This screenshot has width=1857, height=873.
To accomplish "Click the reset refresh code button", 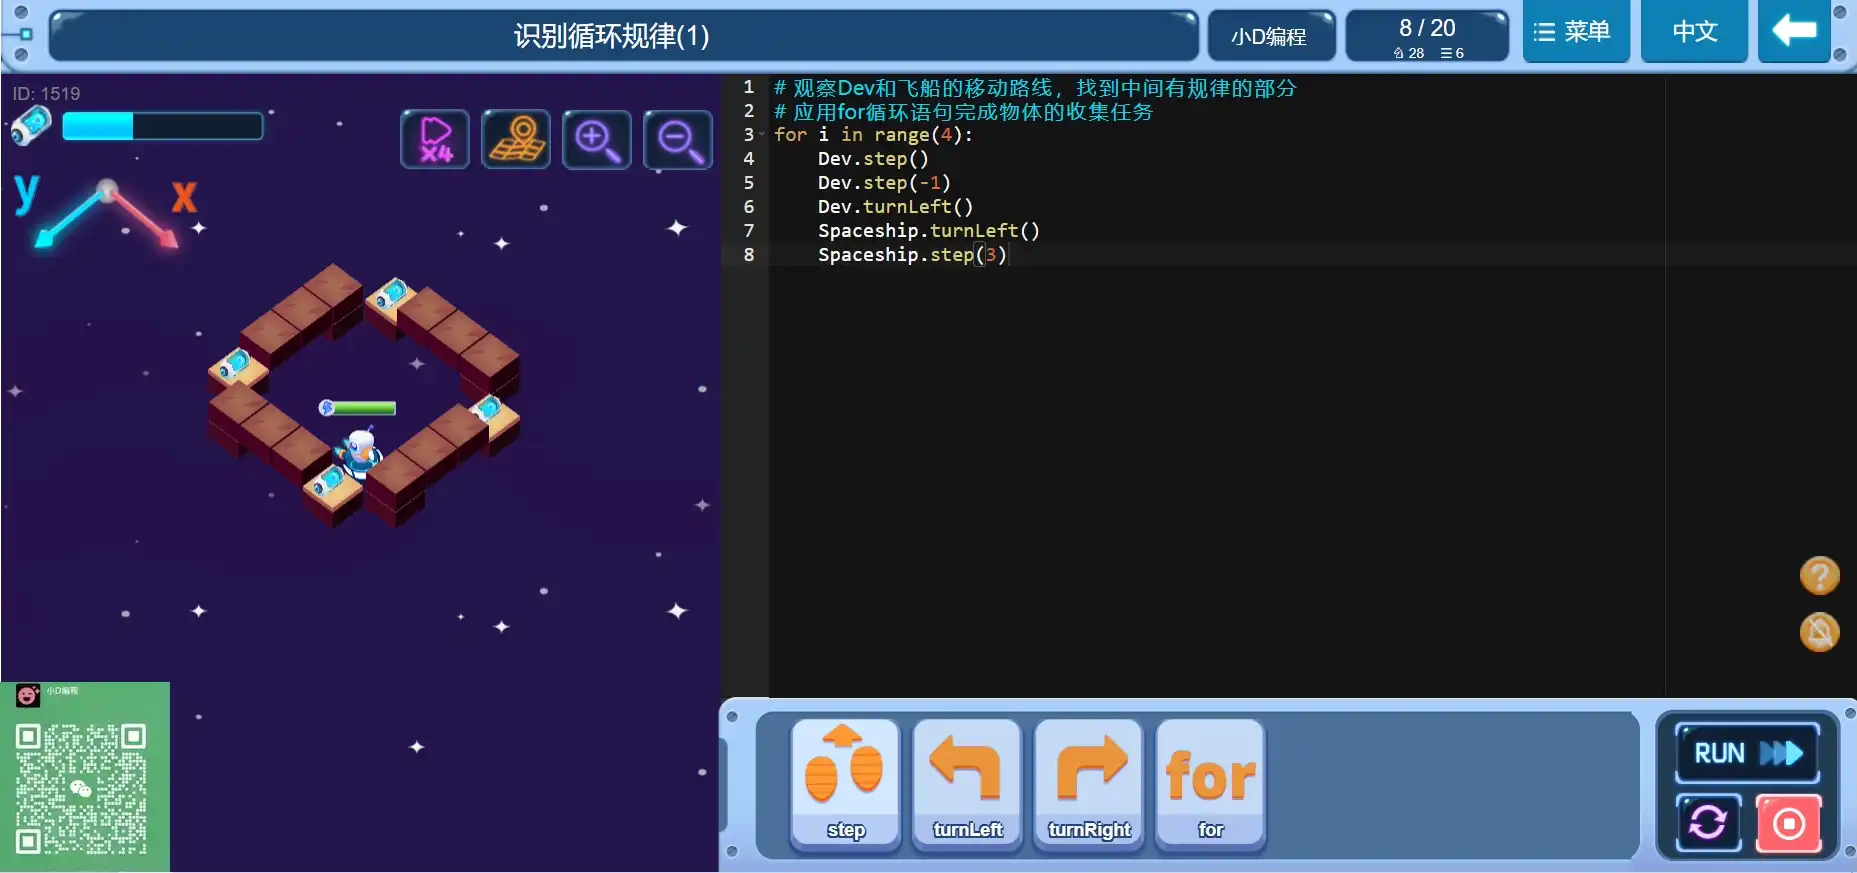I will [x=1708, y=823].
